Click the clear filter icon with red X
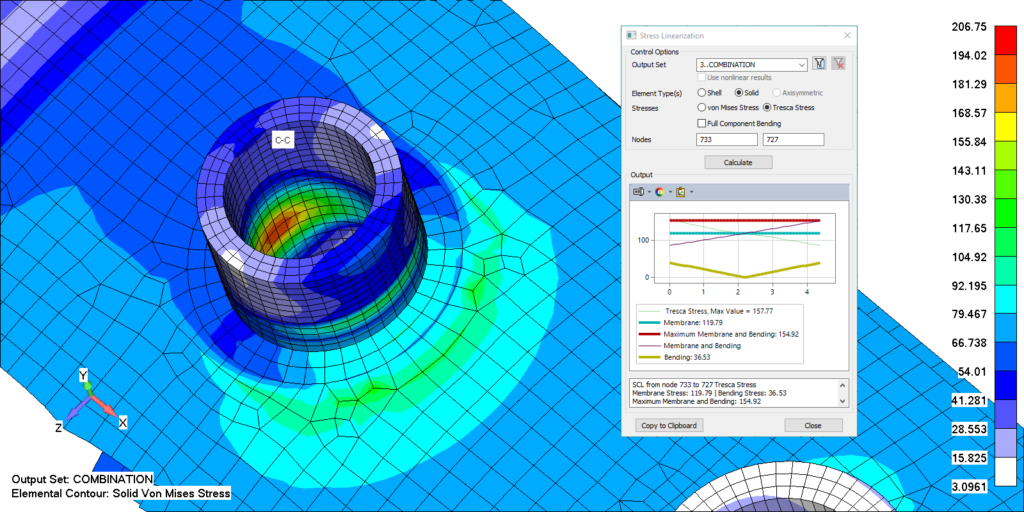The image size is (1024, 512). coord(839,64)
